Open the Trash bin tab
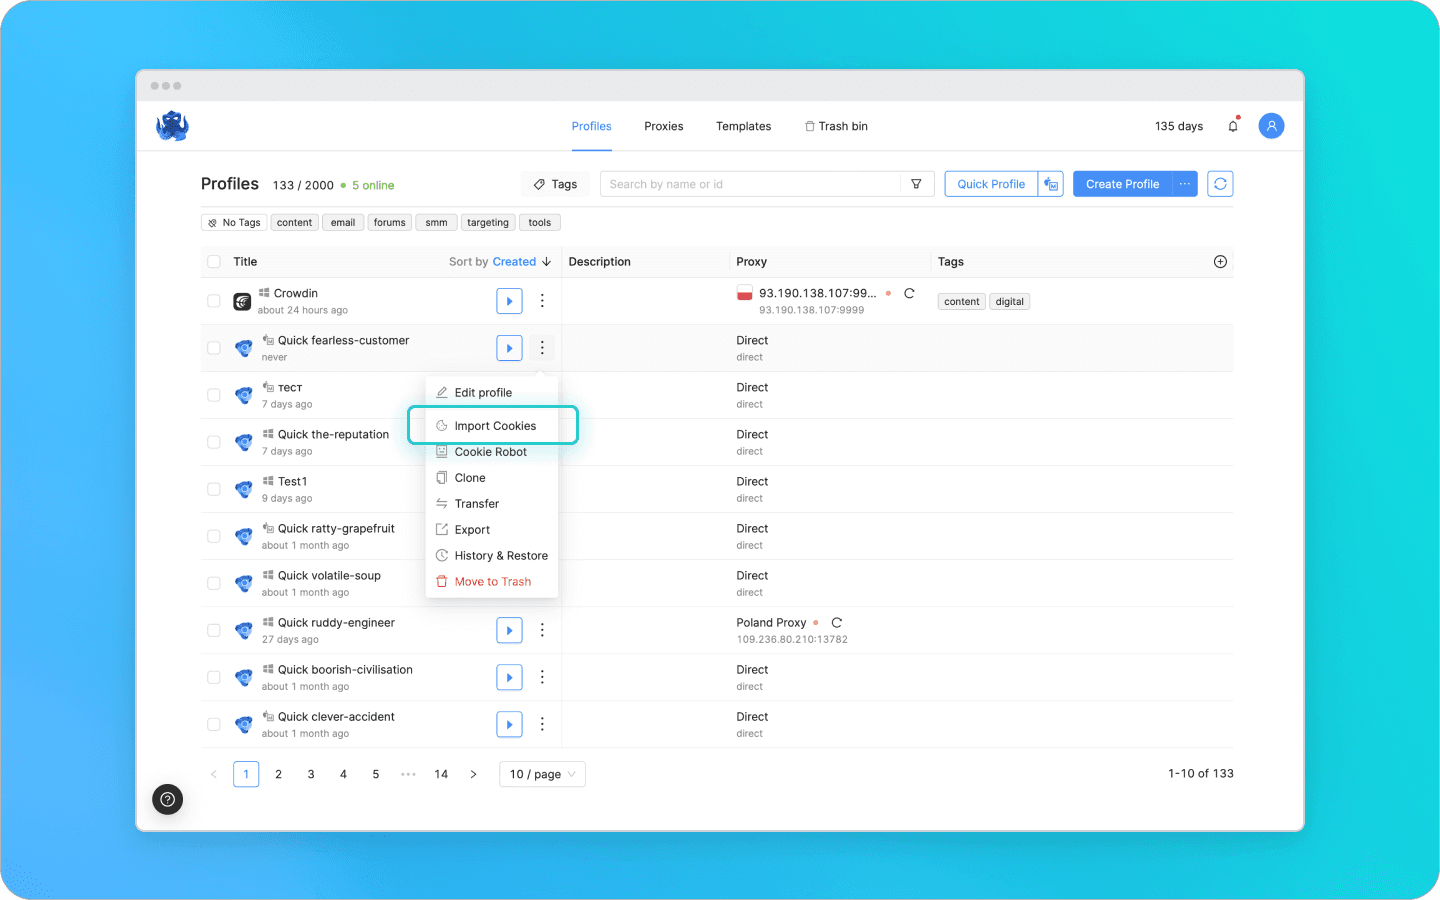 coord(836,126)
